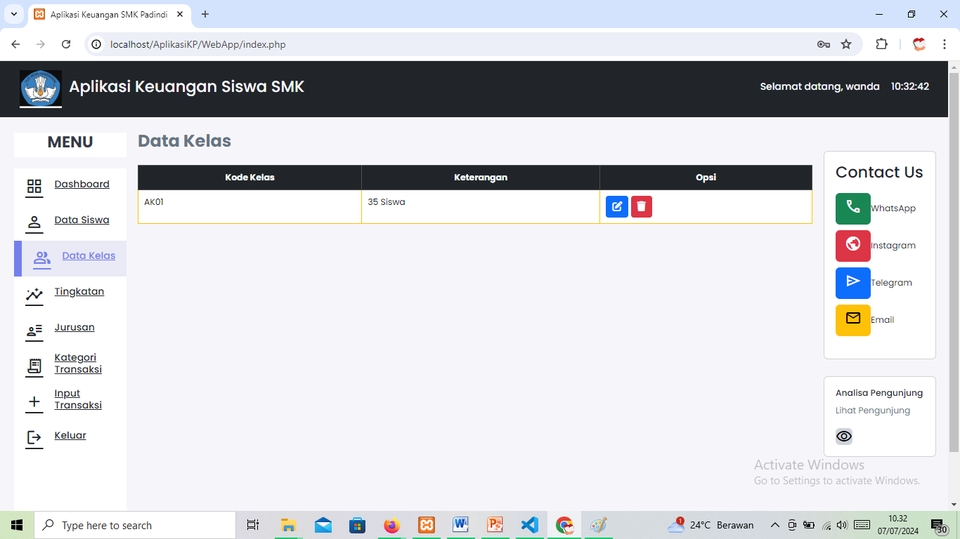Reload the page with the refresh button
This screenshot has width=960, height=539.
(66, 44)
